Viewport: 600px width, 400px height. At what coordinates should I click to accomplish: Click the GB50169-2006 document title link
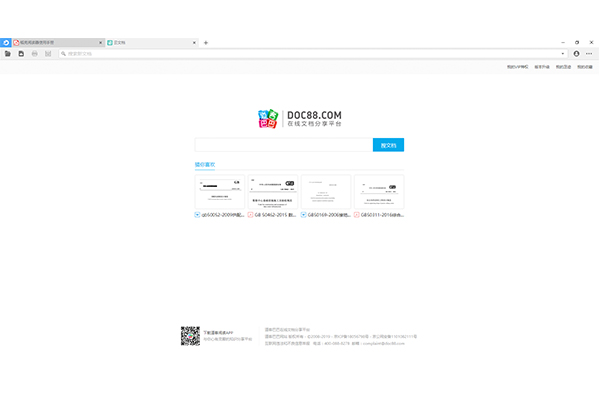click(329, 215)
